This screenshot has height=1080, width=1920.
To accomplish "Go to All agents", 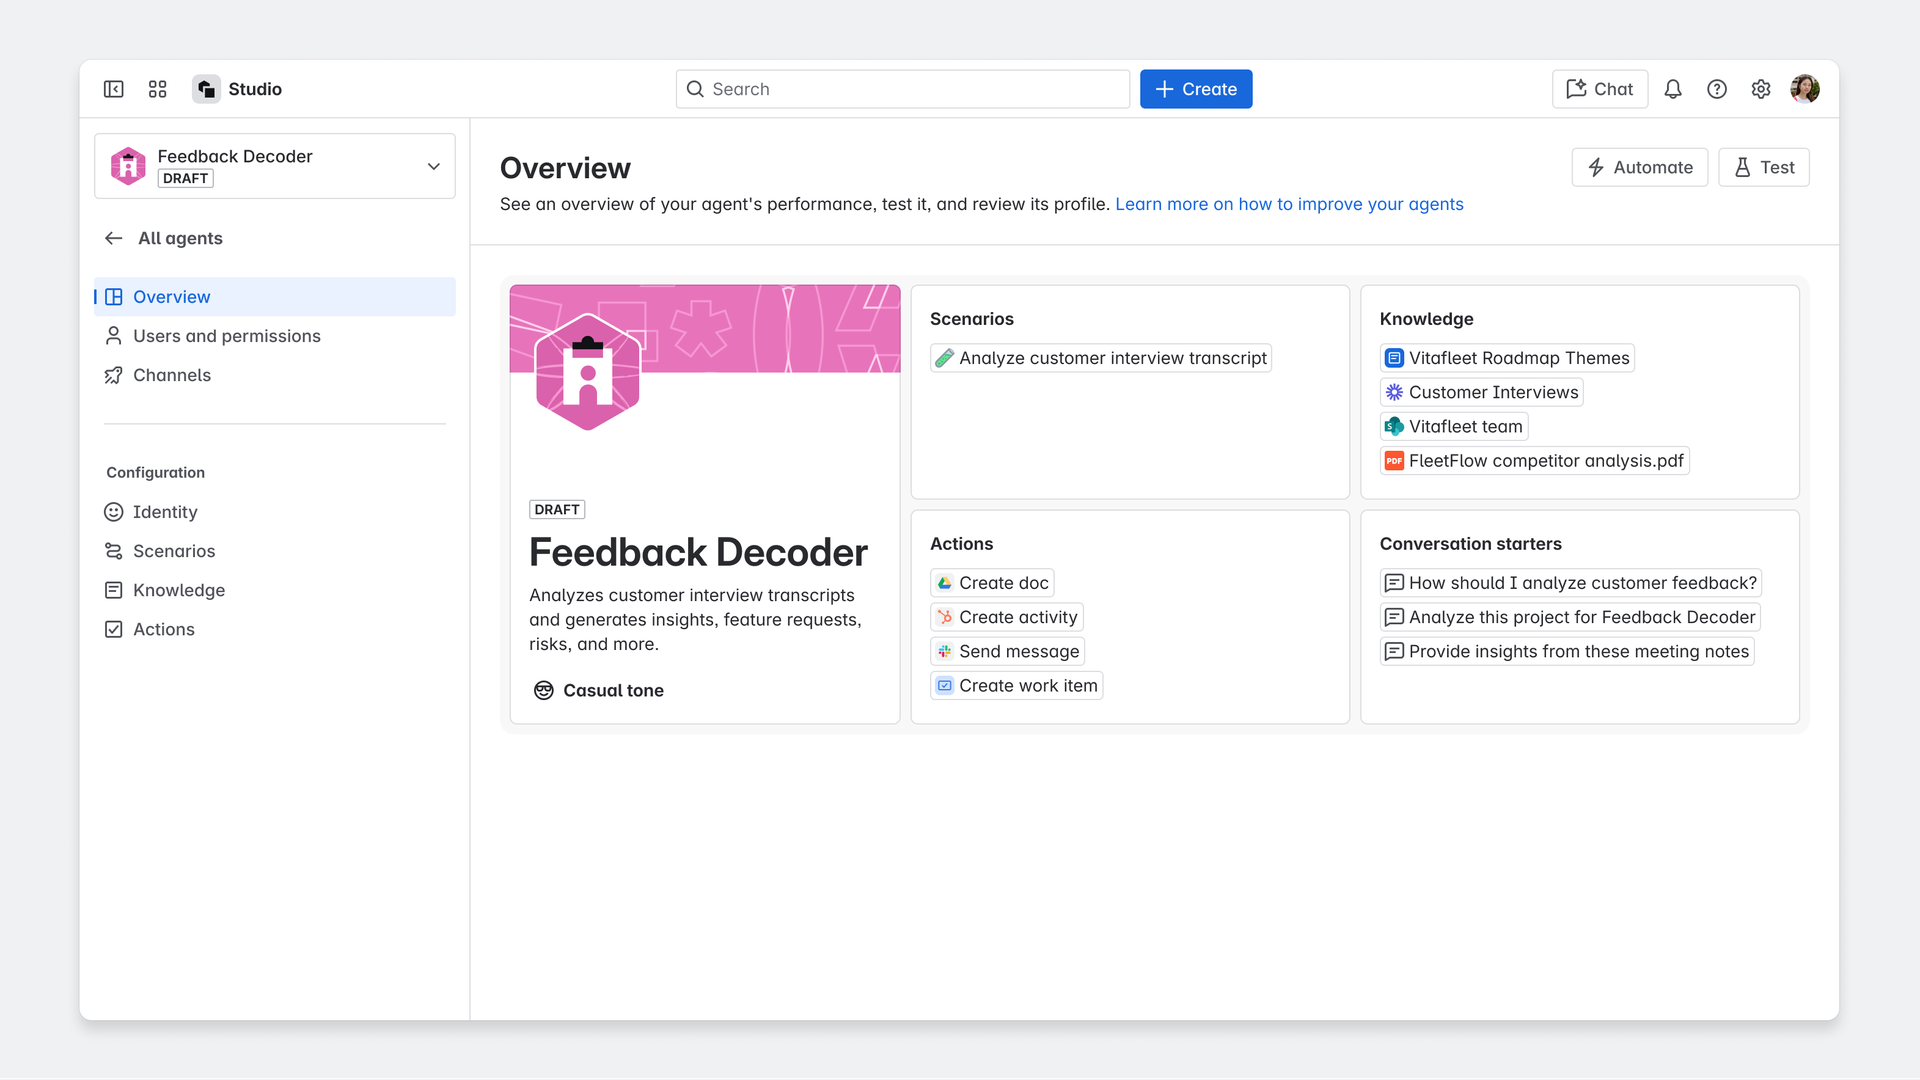I will point(180,238).
